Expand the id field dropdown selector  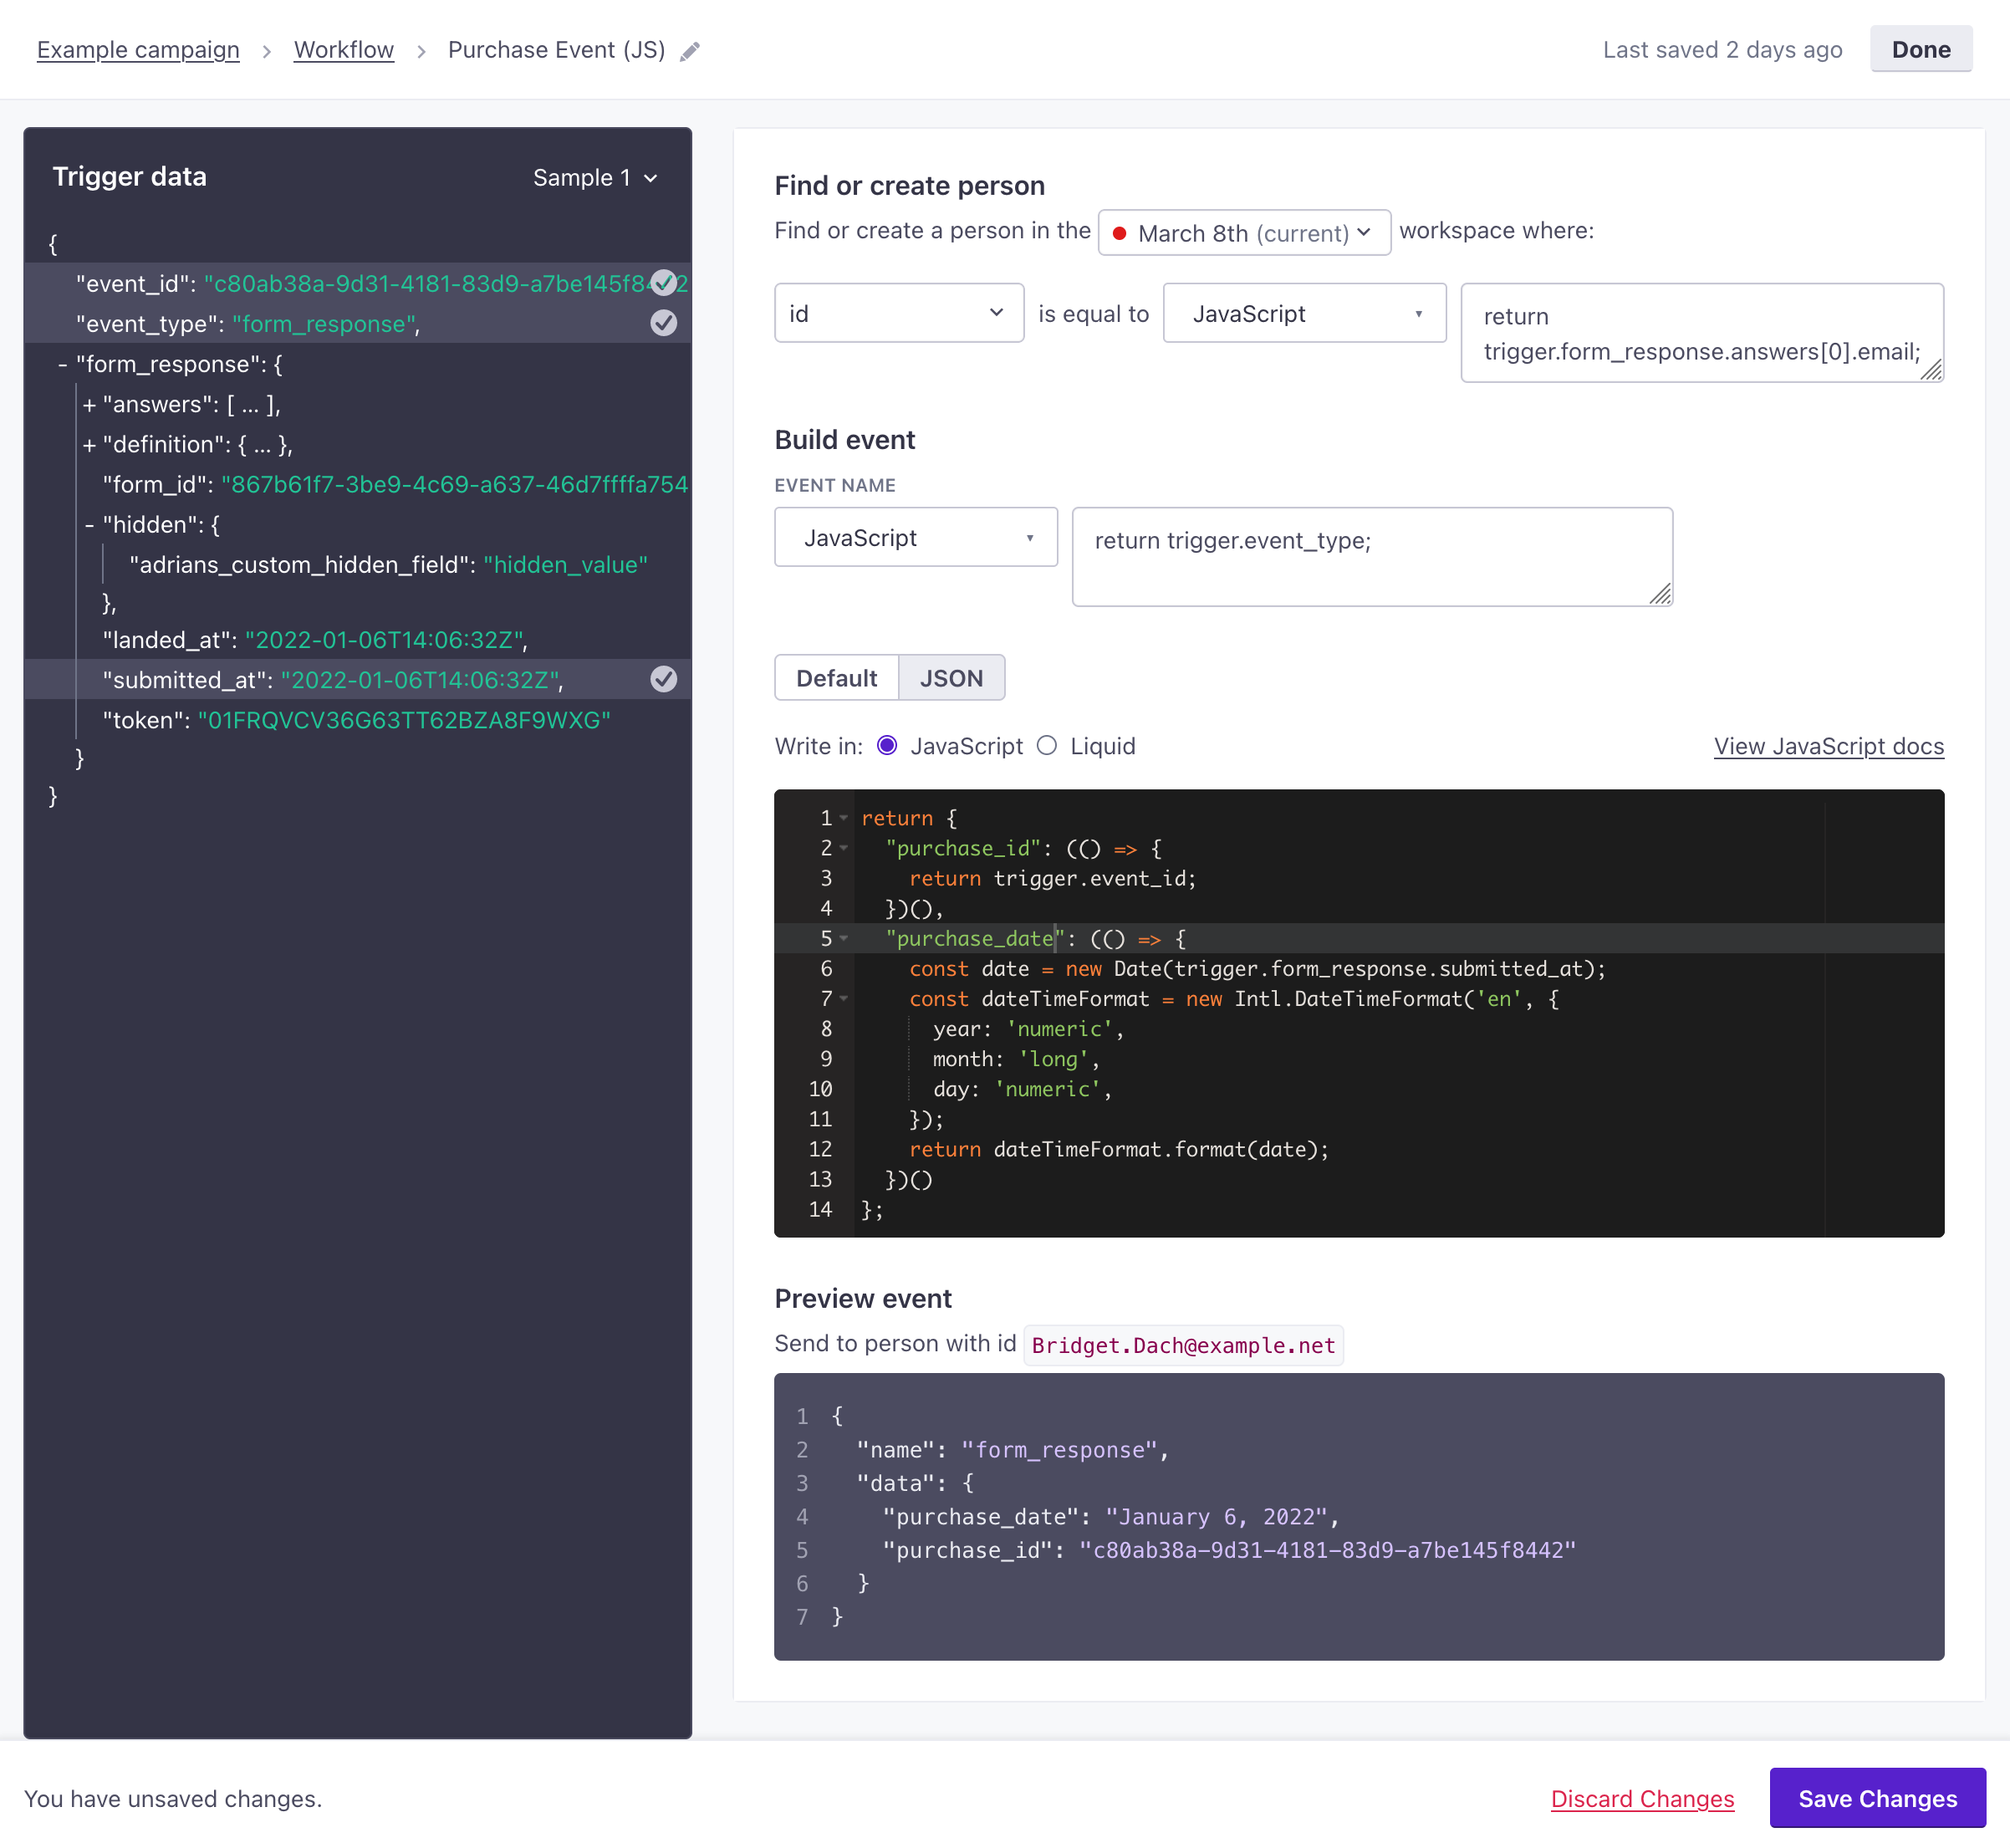click(x=896, y=314)
